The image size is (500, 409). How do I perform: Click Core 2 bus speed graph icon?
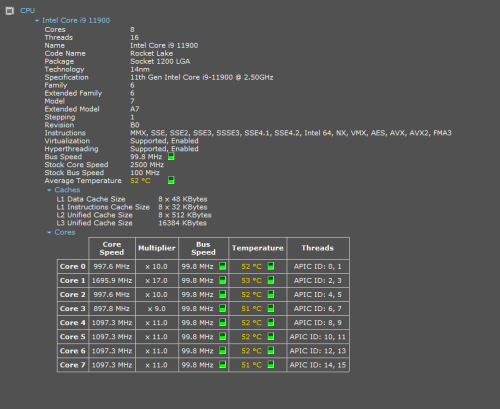(223, 294)
